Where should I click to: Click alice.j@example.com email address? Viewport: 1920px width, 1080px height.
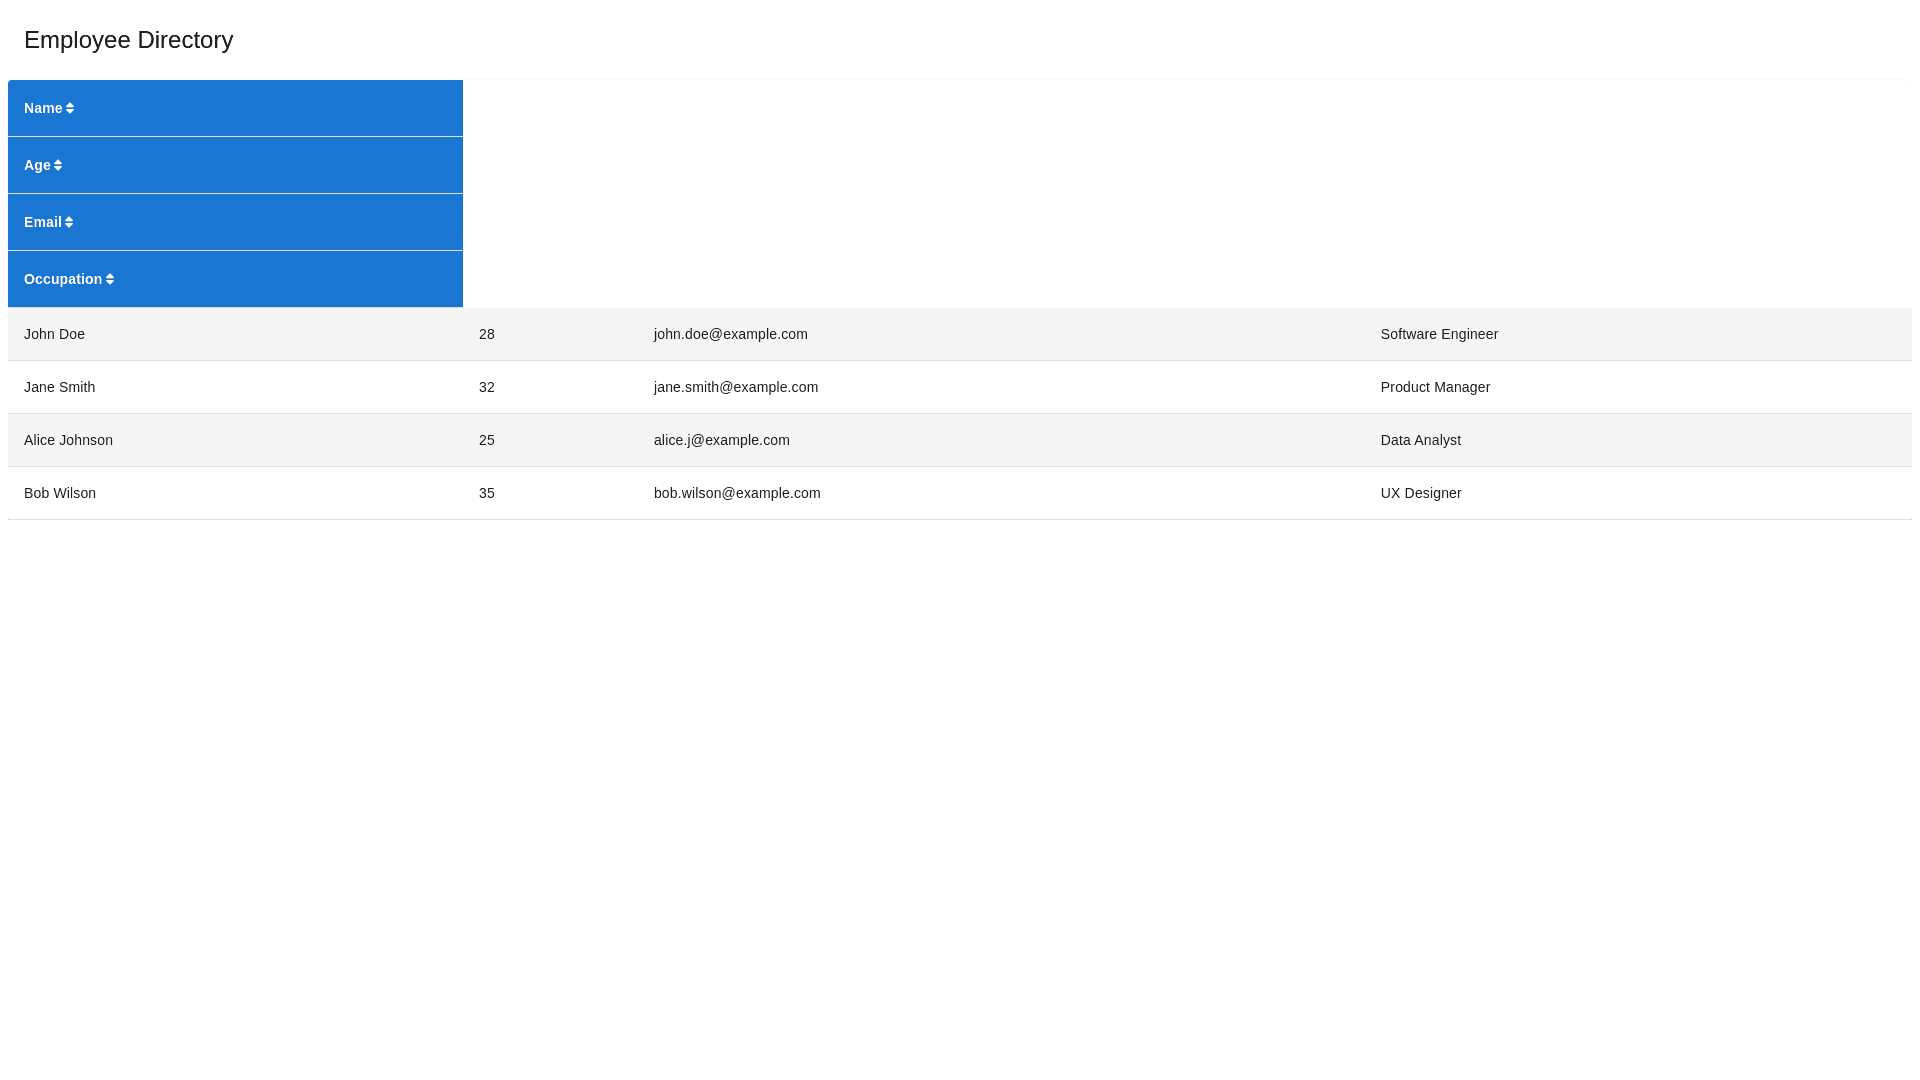tap(721, 440)
